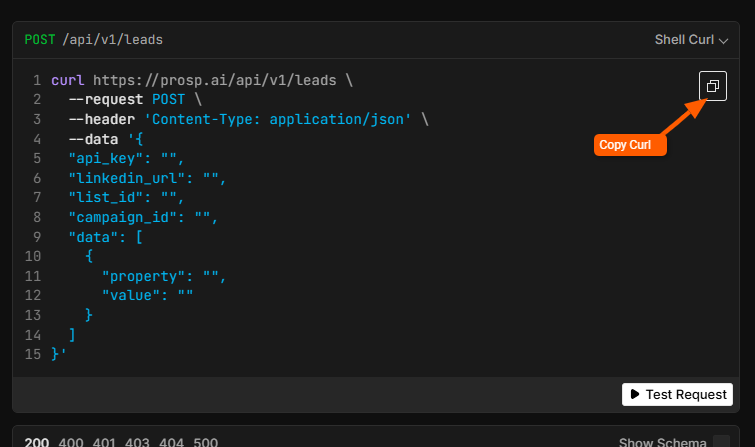Click the Test Request button
Image resolution: width=755 pixels, height=447 pixels.
point(677,394)
